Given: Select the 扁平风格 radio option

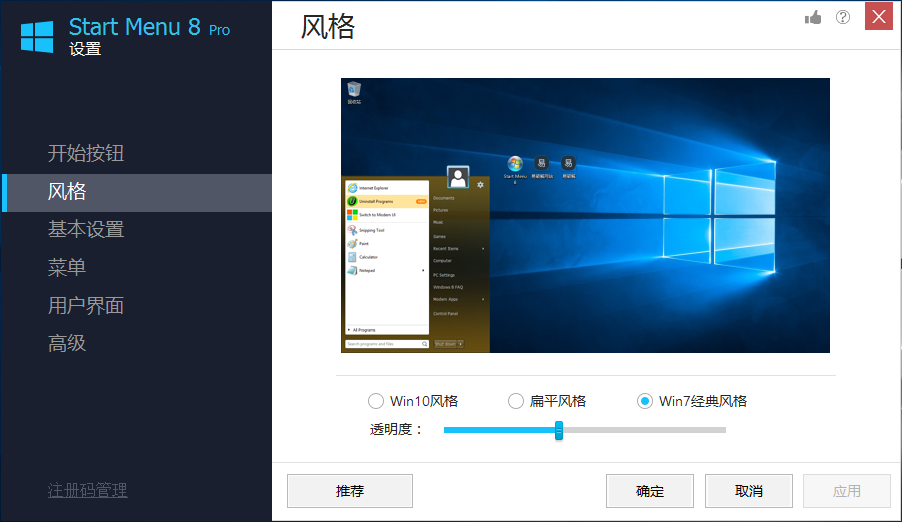Looking at the screenshot, I should (516, 401).
